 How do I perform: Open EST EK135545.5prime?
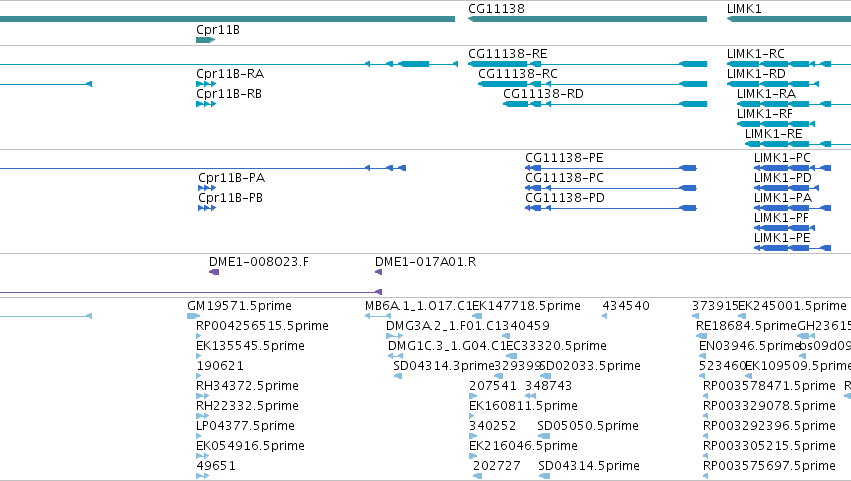pyautogui.click(x=250, y=346)
